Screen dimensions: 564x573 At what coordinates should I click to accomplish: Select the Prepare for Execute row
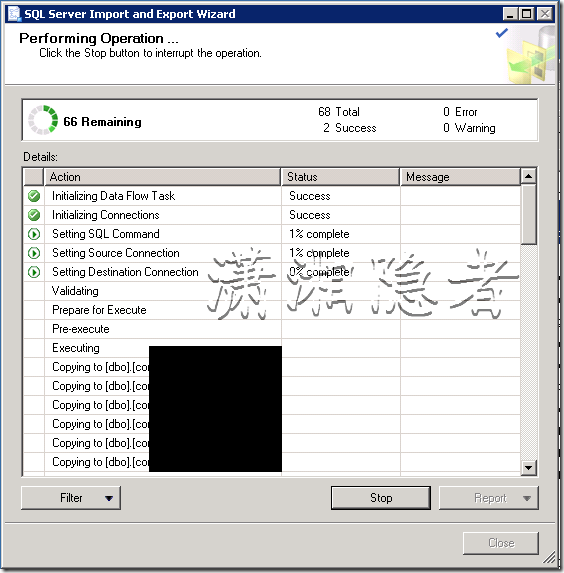272,310
